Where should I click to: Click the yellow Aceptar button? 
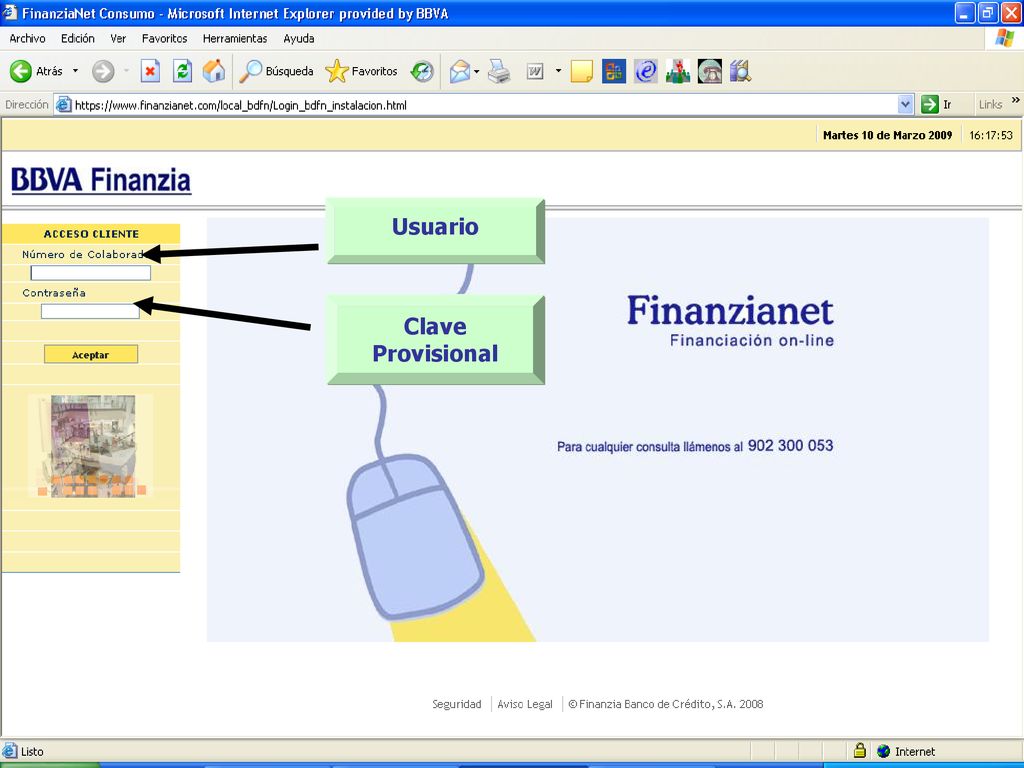[91, 355]
